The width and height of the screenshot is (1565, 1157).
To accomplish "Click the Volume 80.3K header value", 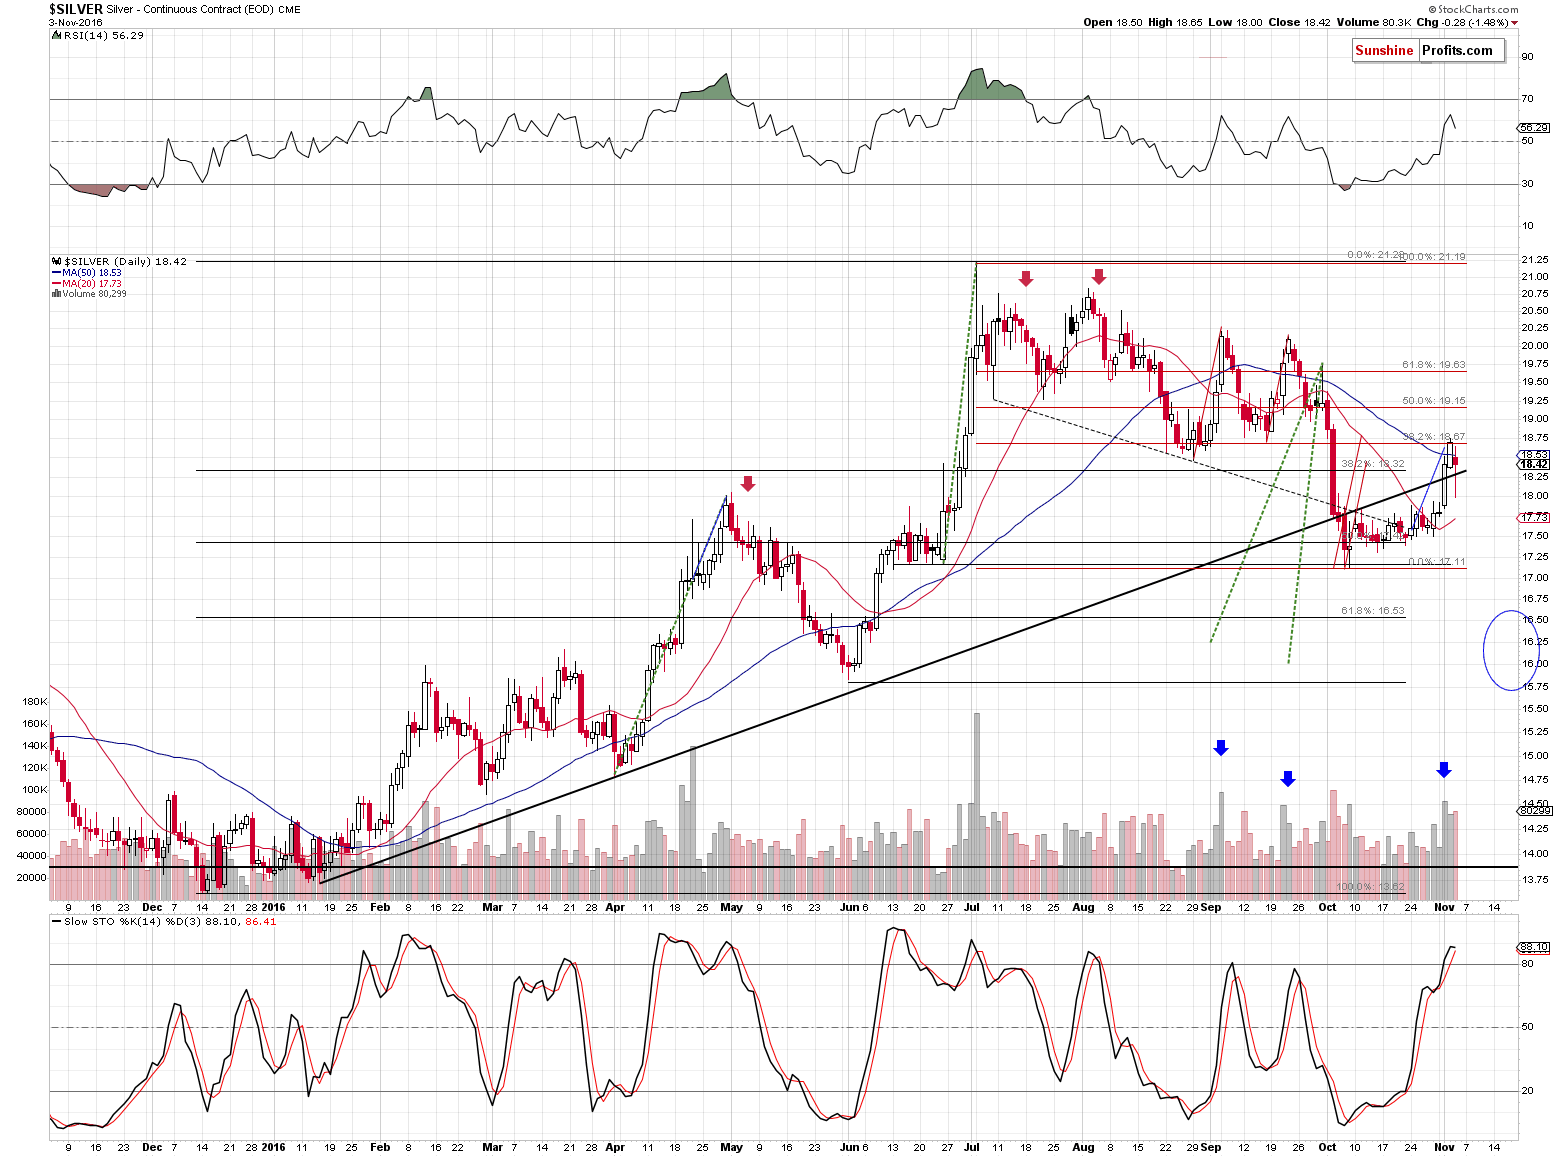I will [1373, 22].
